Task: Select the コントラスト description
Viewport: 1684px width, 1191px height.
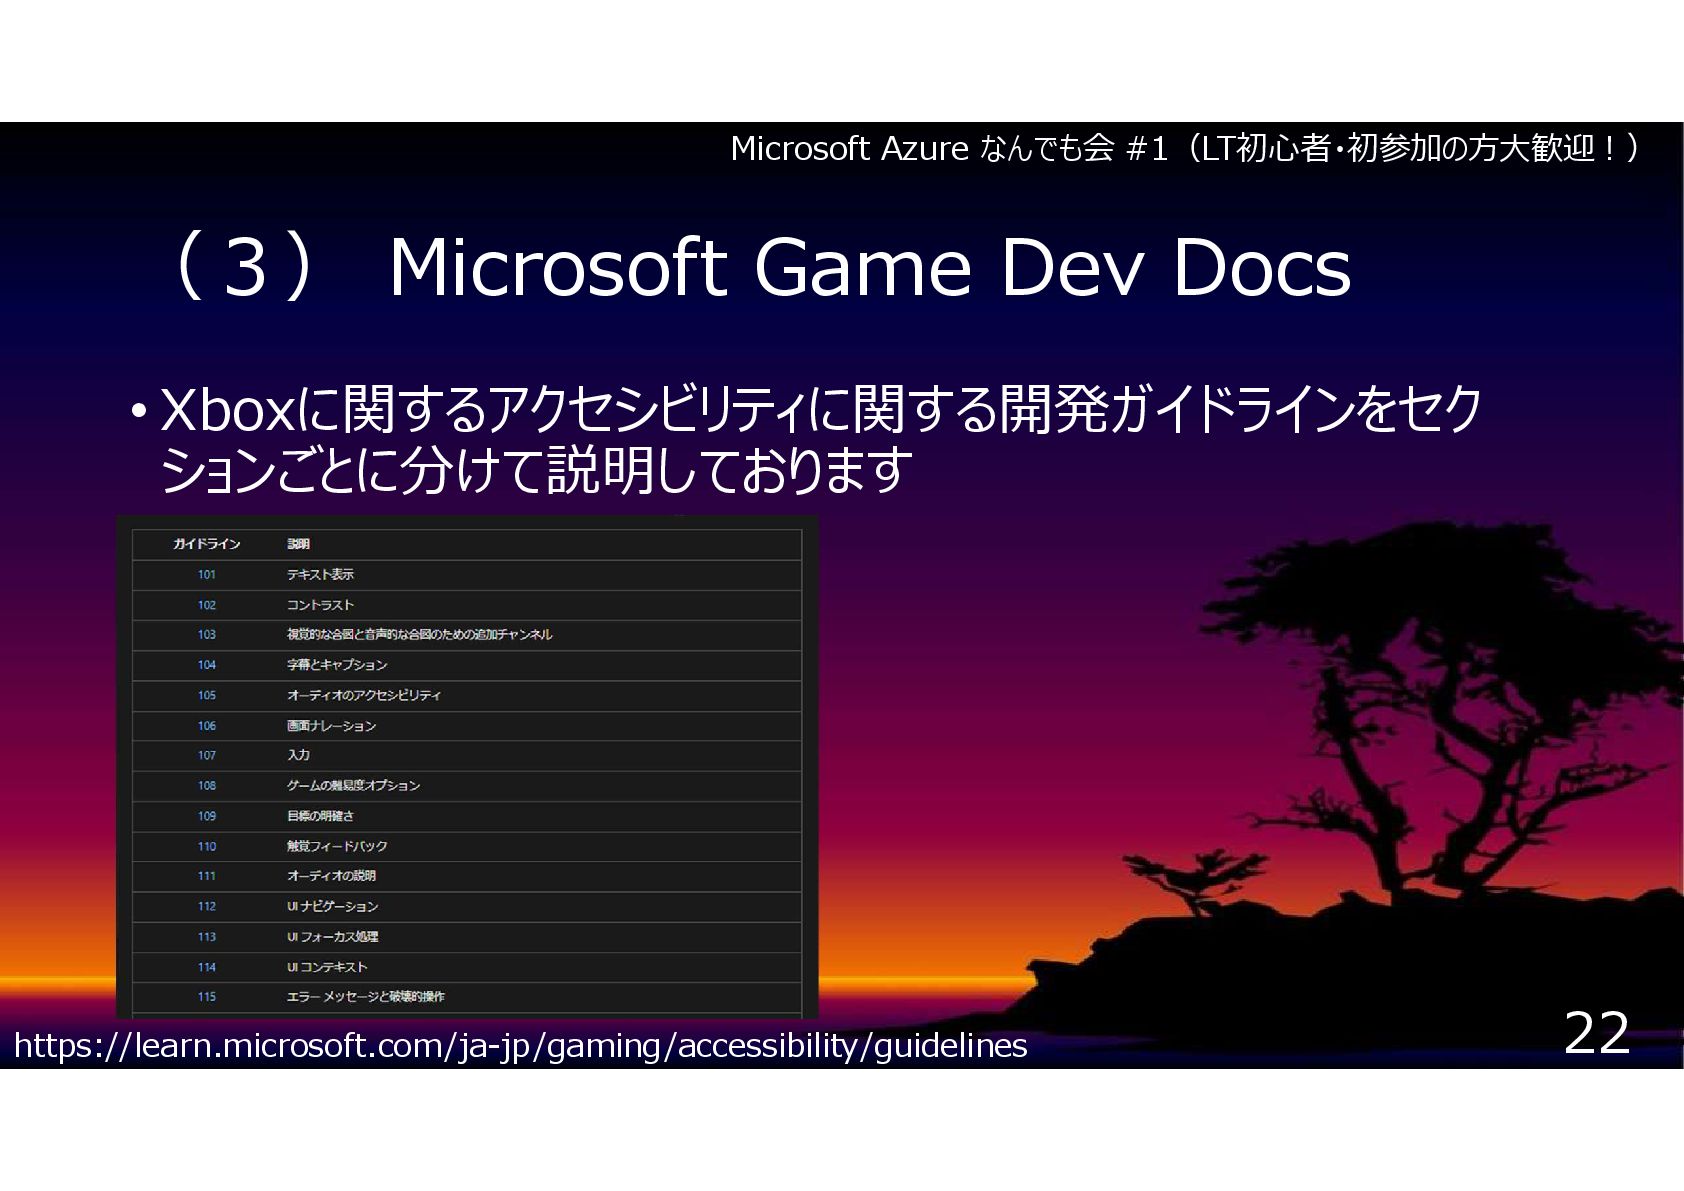Action: click(x=320, y=605)
